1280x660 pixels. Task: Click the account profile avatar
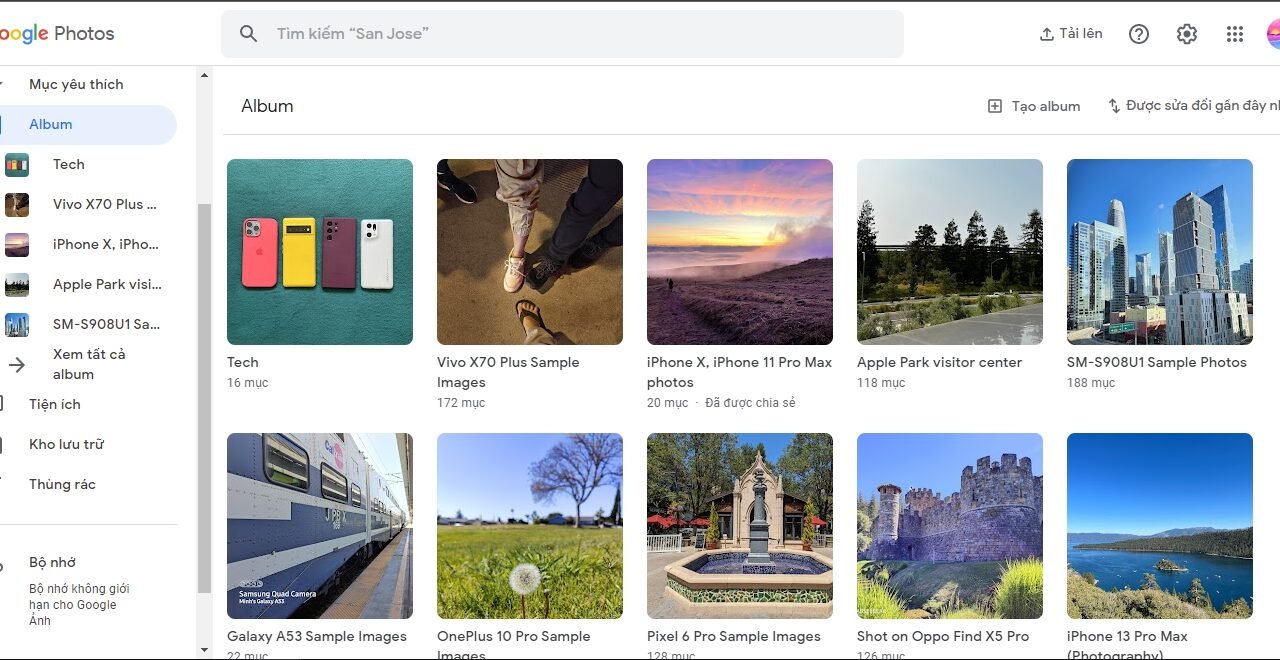[1273, 34]
